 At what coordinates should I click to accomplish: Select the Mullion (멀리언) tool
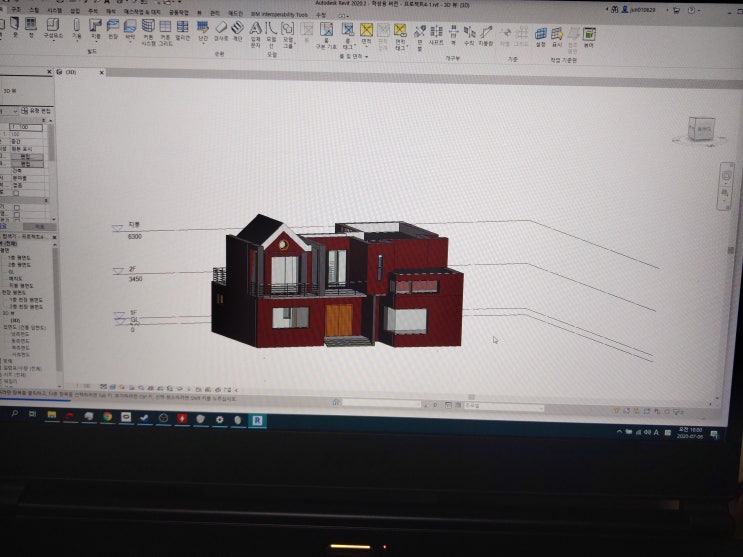pyautogui.click(x=182, y=30)
